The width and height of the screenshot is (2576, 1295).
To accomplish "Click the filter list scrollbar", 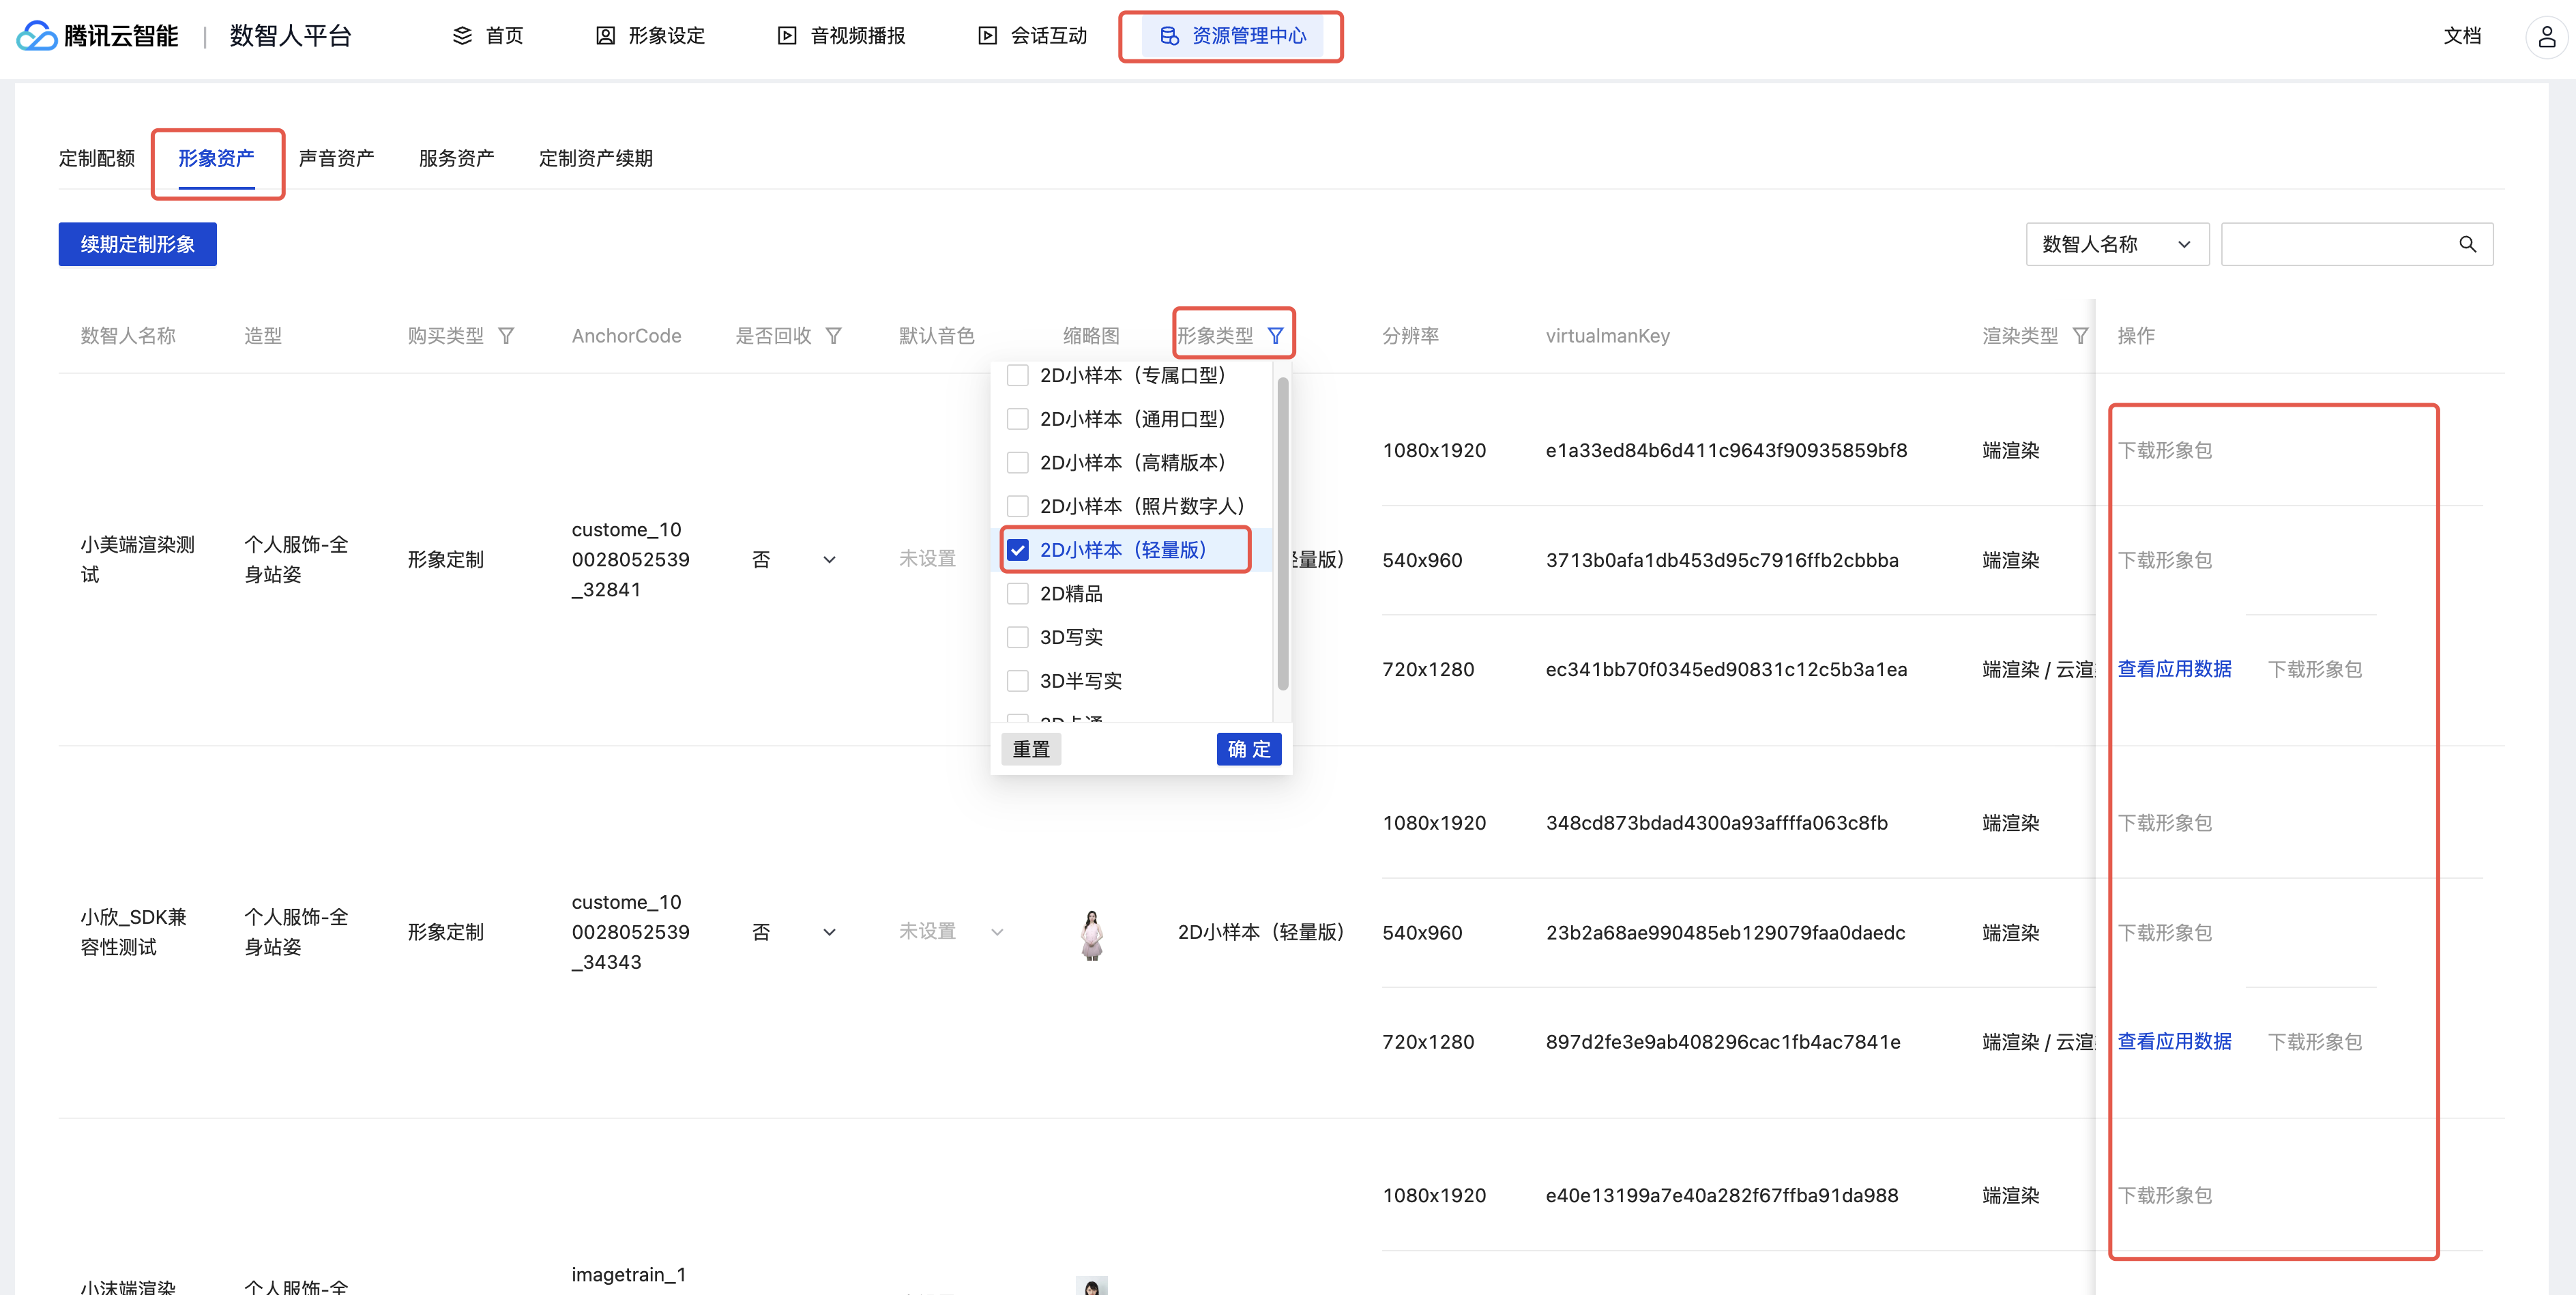I will [1282, 534].
